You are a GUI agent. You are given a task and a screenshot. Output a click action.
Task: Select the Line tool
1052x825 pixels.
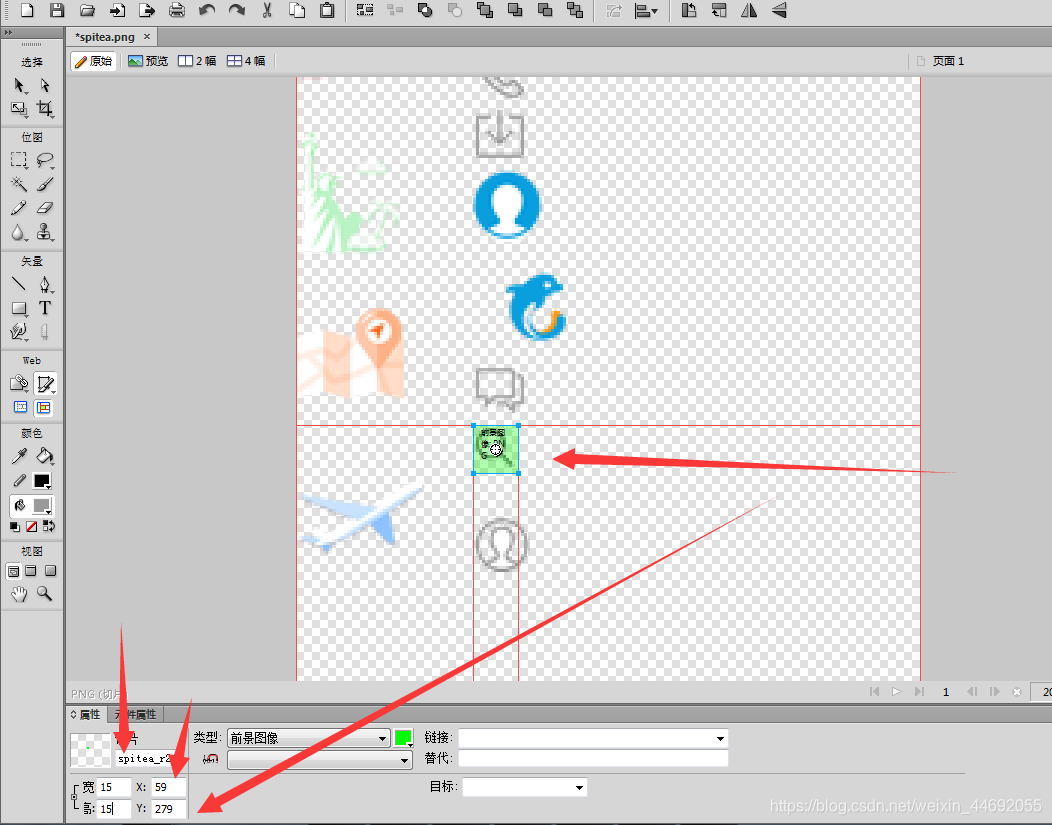click(19, 284)
